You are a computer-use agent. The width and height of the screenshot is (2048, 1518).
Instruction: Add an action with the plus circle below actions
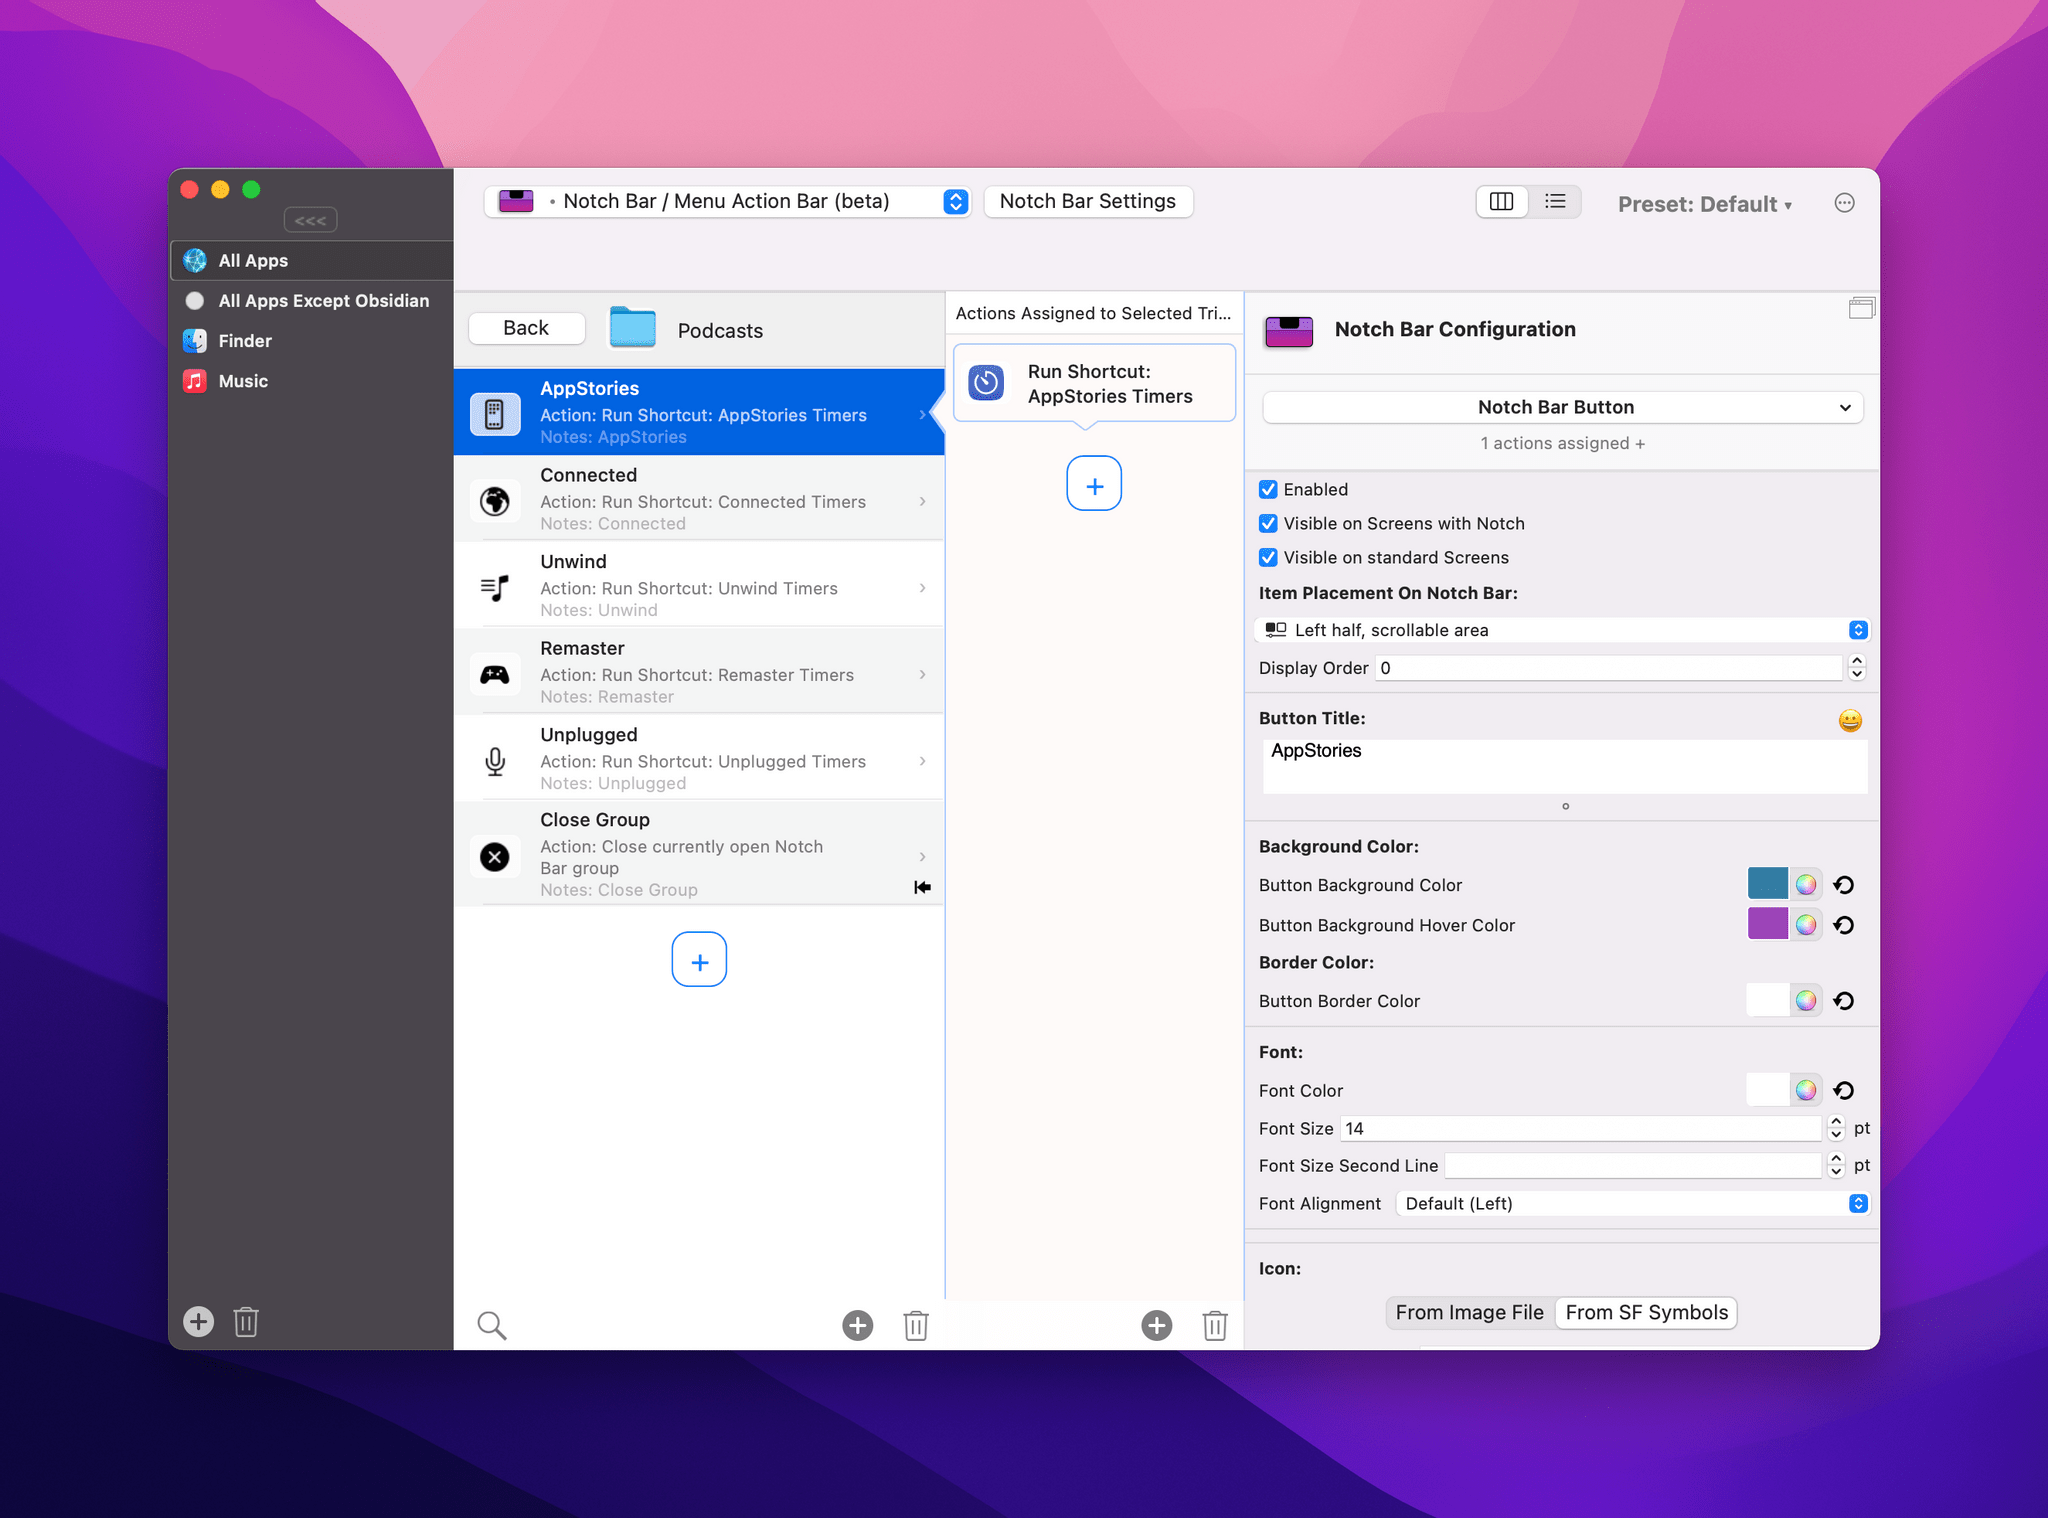[1156, 1325]
